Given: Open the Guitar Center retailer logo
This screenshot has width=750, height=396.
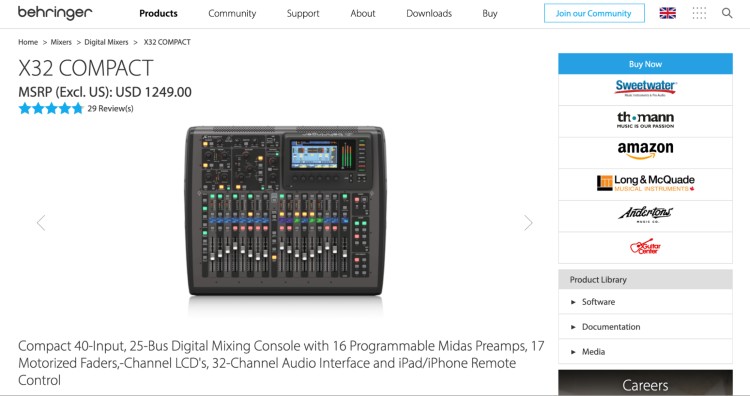Looking at the screenshot, I should (x=645, y=246).
